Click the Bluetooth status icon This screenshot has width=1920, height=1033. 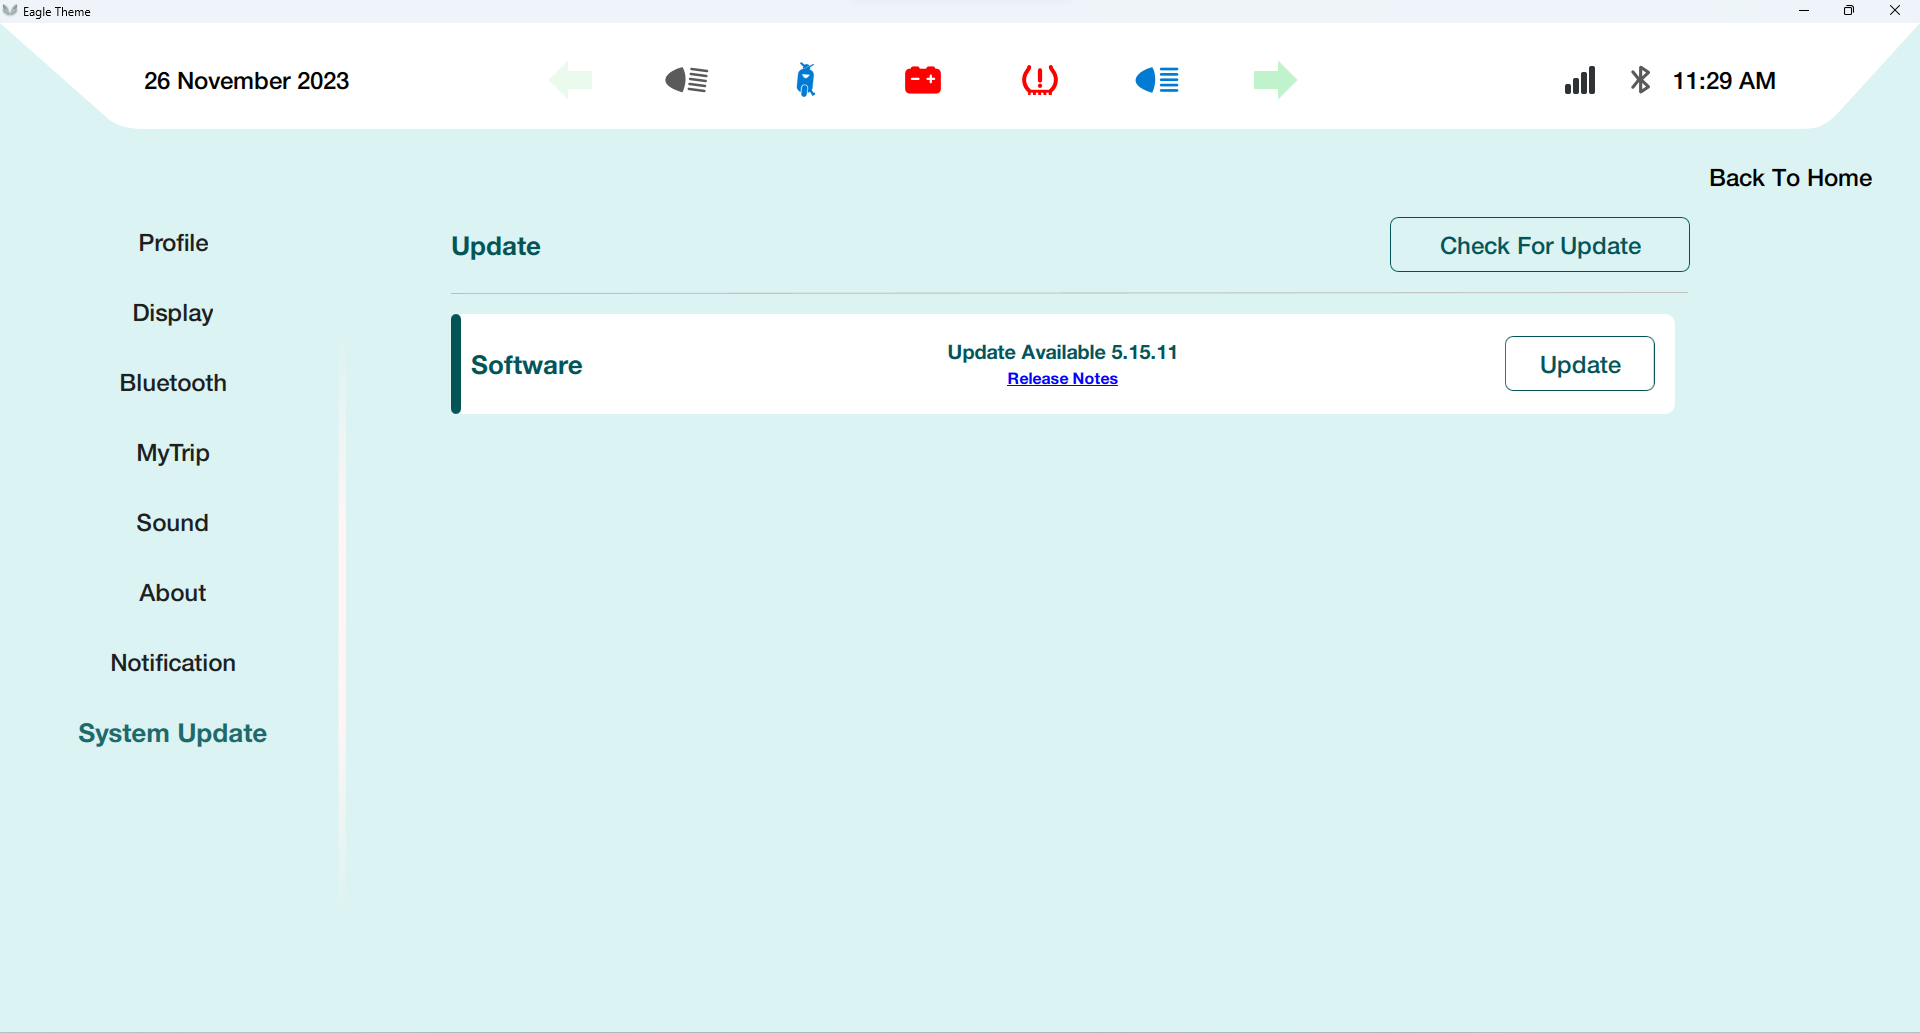pos(1641,80)
